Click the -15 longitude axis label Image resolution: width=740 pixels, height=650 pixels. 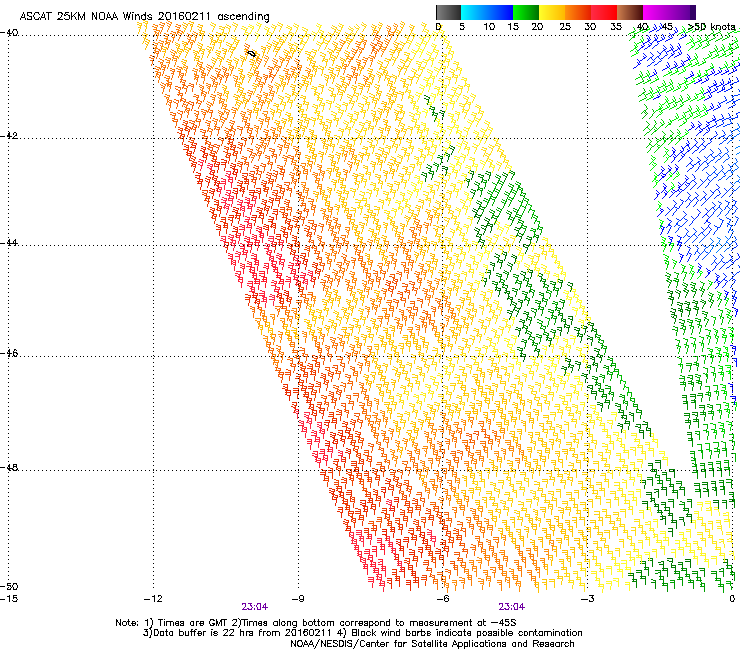tap(9, 599)
